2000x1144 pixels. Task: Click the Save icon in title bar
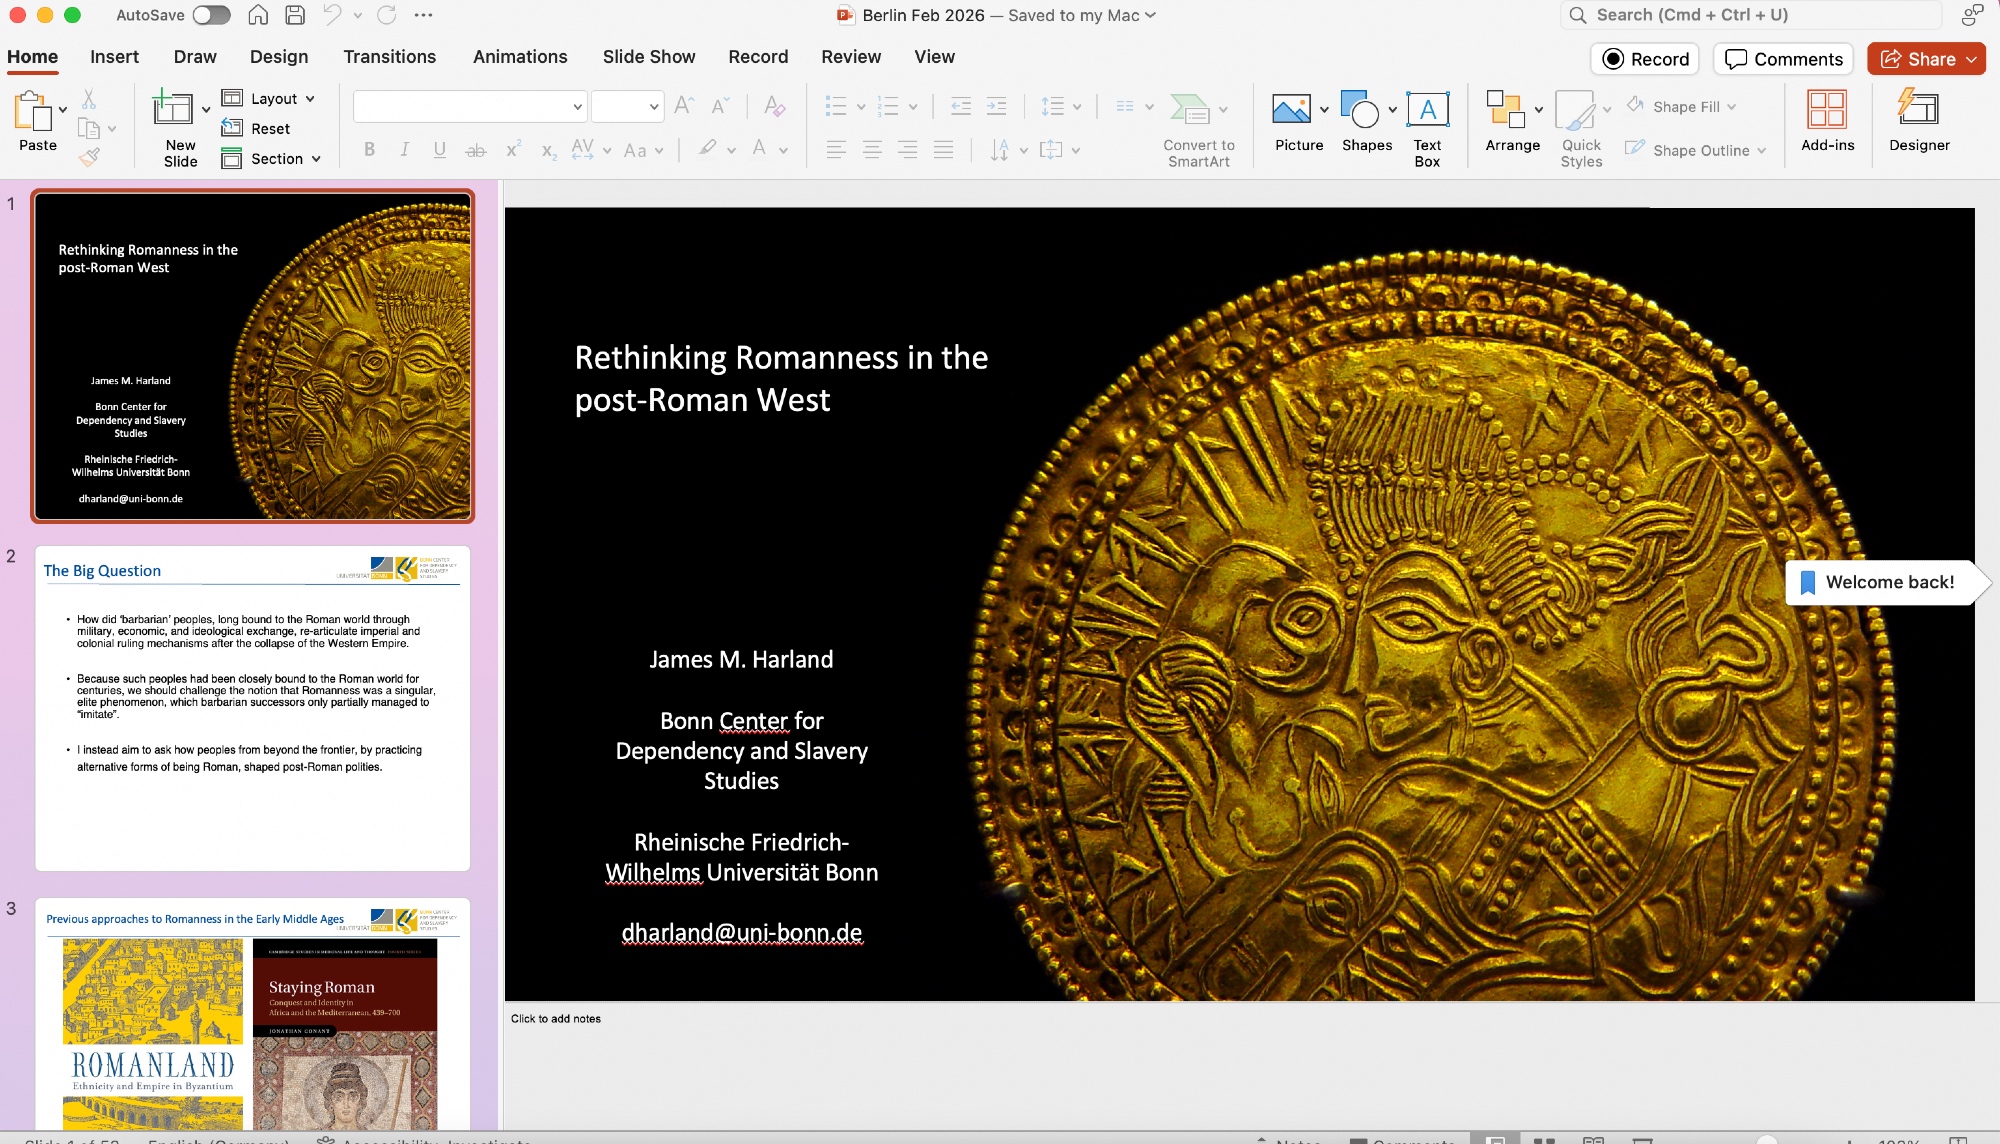pyautogui.click(x=294, y=15)
